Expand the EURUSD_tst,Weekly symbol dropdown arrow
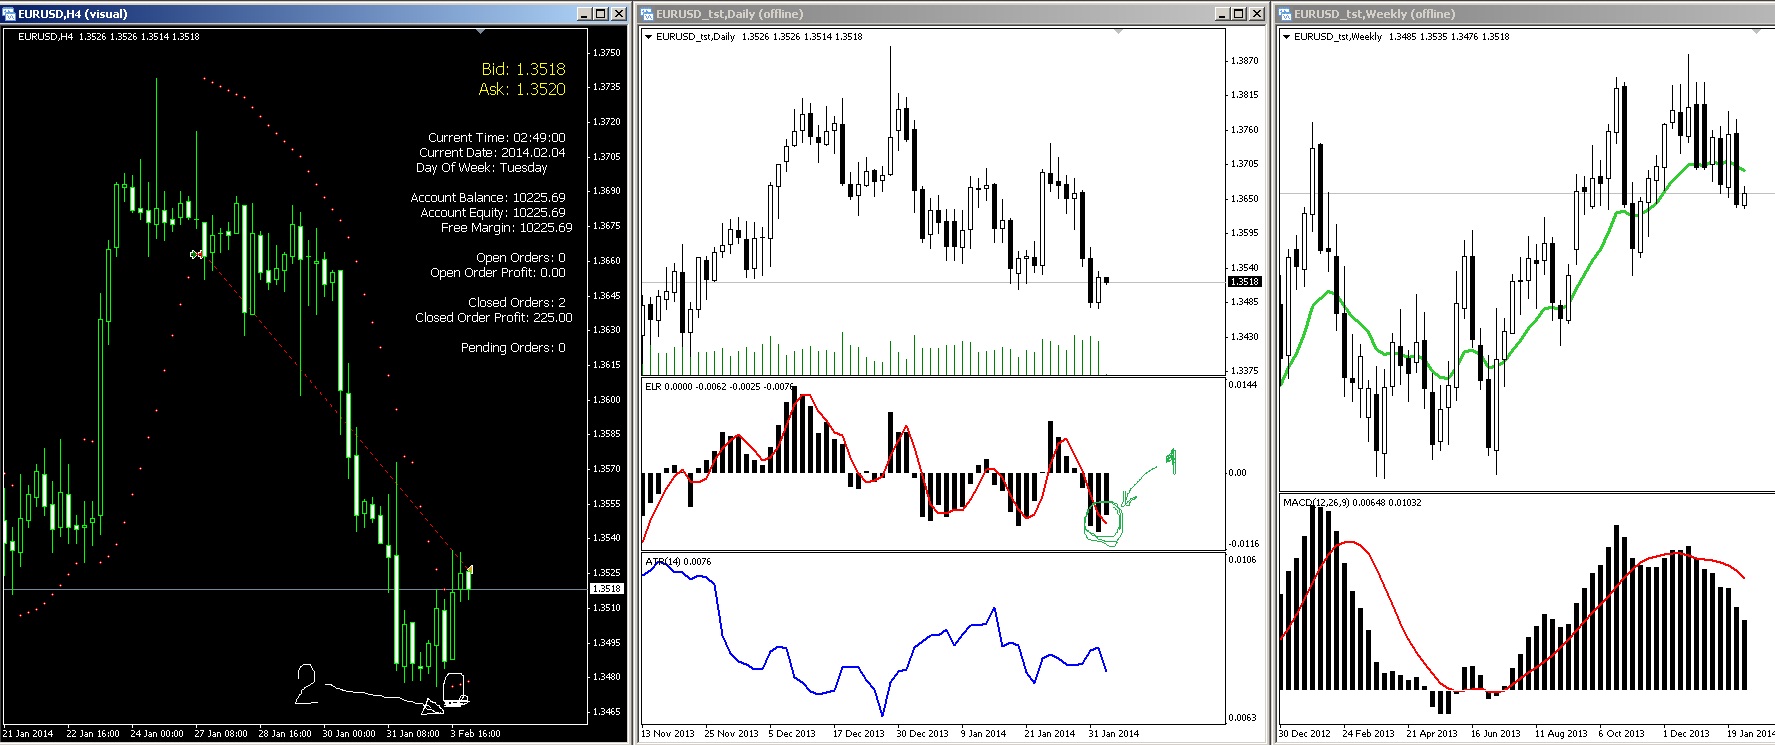The width and height of the screenshot is (1775, 745). click(1287, 37)
